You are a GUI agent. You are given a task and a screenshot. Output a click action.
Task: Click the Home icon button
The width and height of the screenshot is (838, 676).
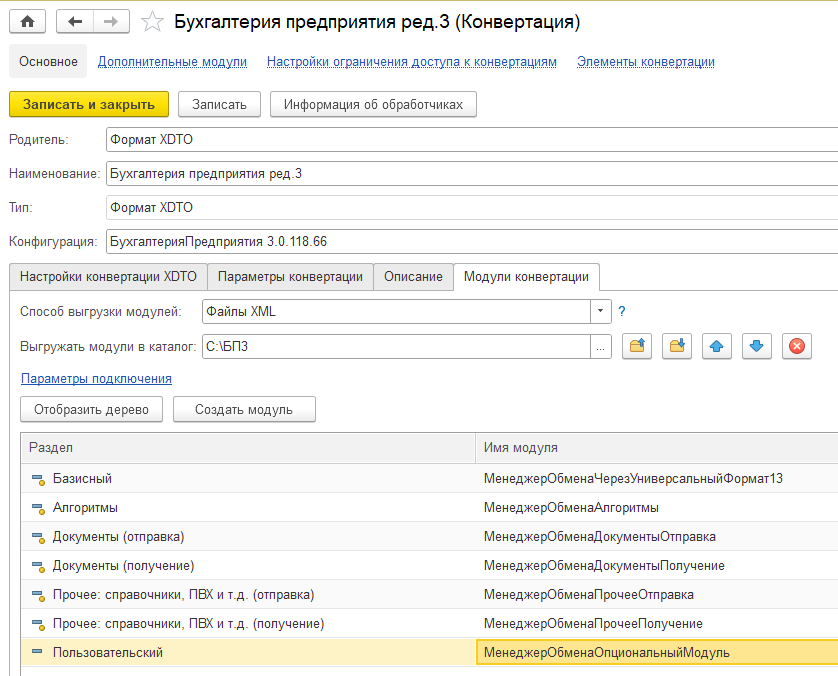27,21
